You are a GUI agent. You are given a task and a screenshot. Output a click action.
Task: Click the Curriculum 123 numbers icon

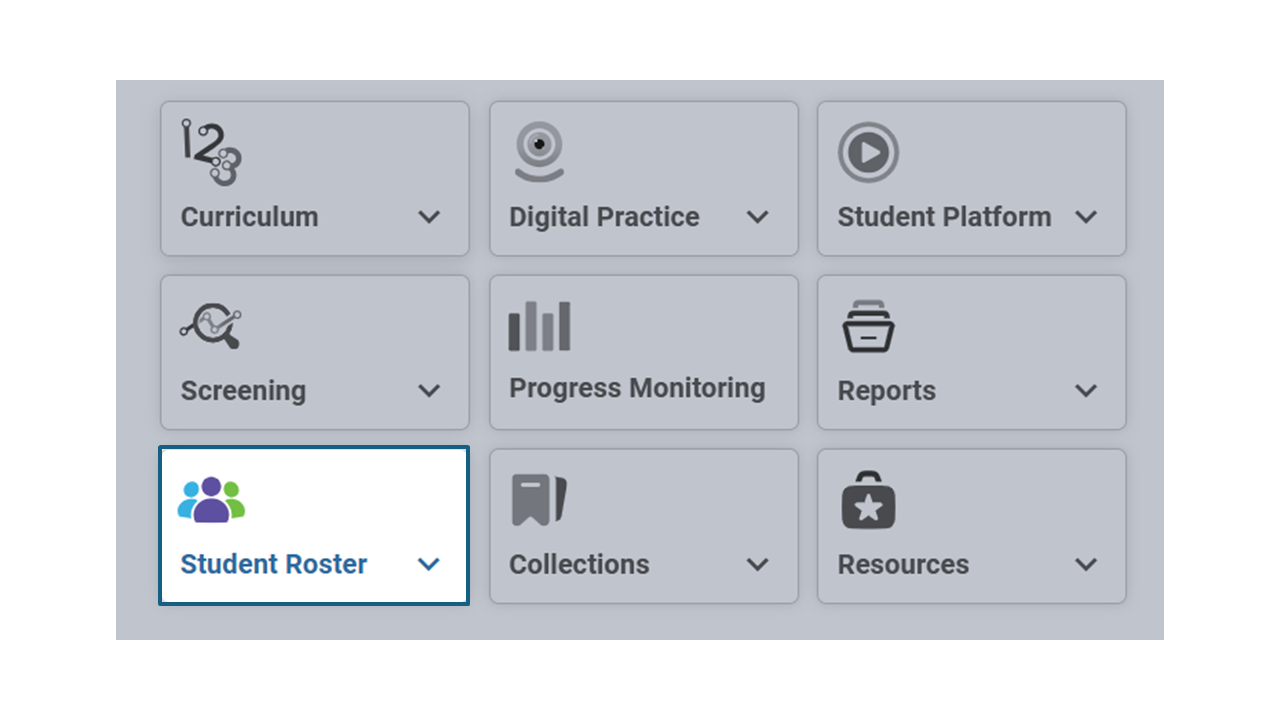(212, 152)
